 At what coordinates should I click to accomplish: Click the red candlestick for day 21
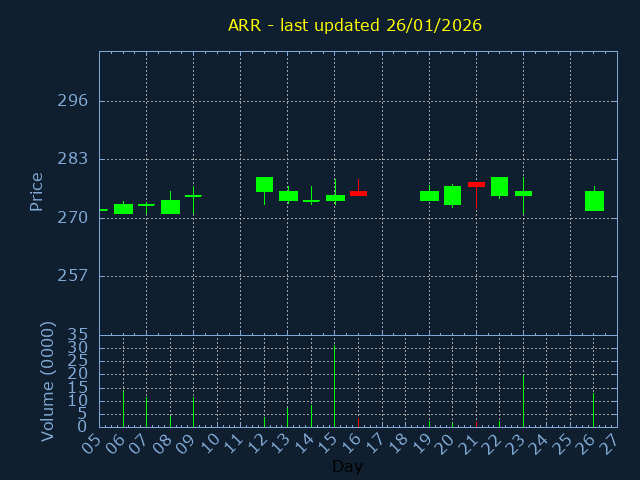(476, 184)
